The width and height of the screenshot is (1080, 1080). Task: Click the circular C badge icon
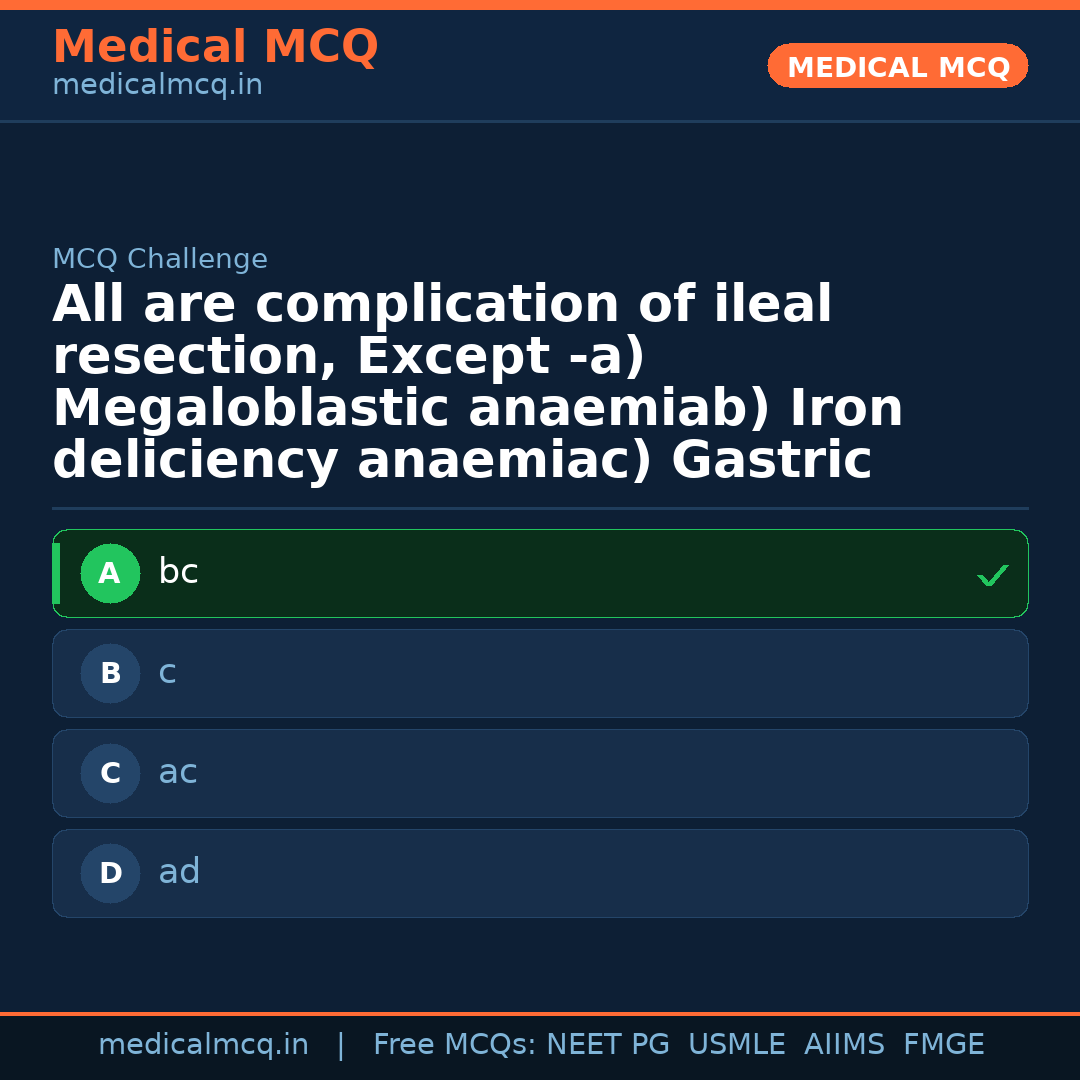110,773
